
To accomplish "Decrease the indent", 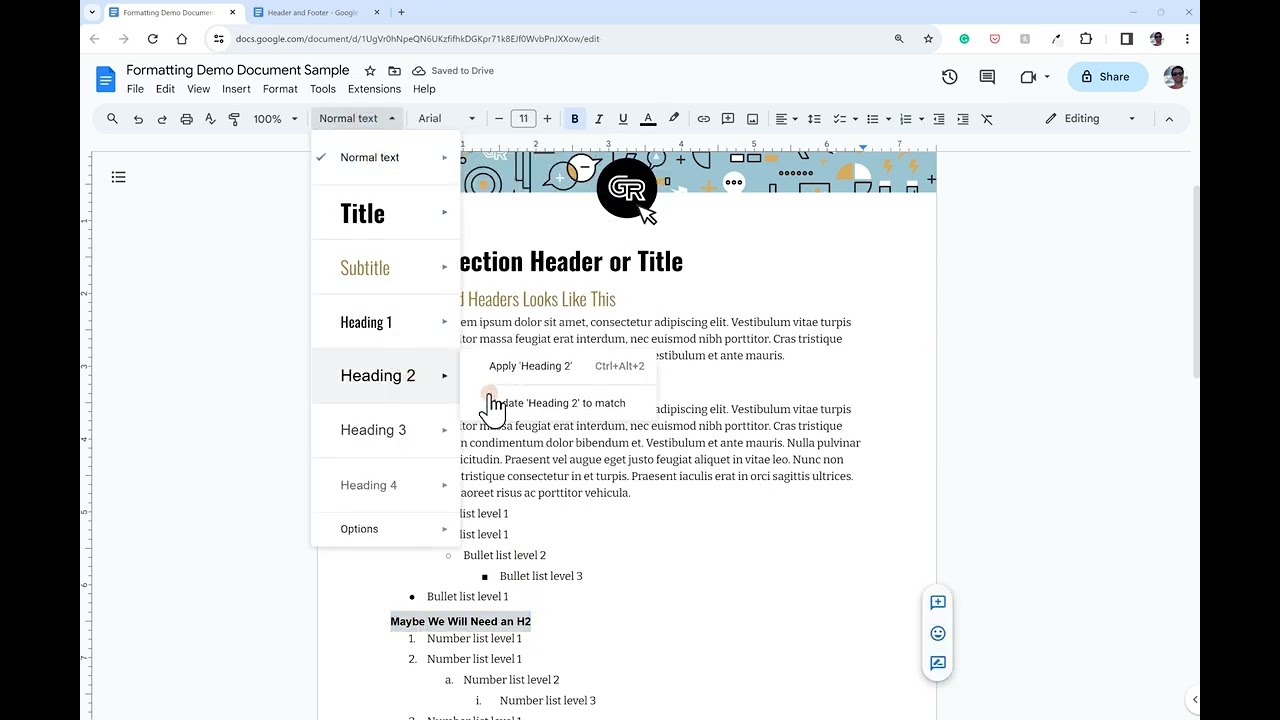I will click(939, 119).
